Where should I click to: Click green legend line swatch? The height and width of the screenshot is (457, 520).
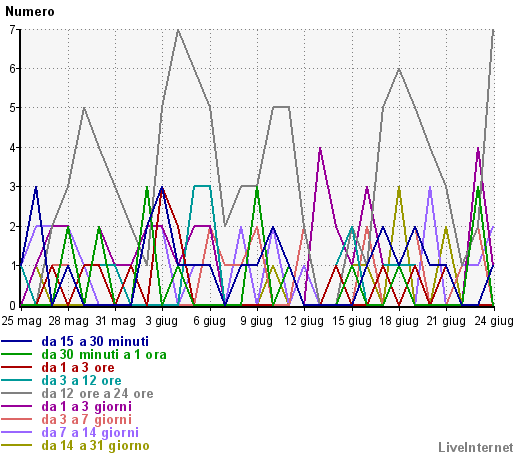tap(17, 354)
